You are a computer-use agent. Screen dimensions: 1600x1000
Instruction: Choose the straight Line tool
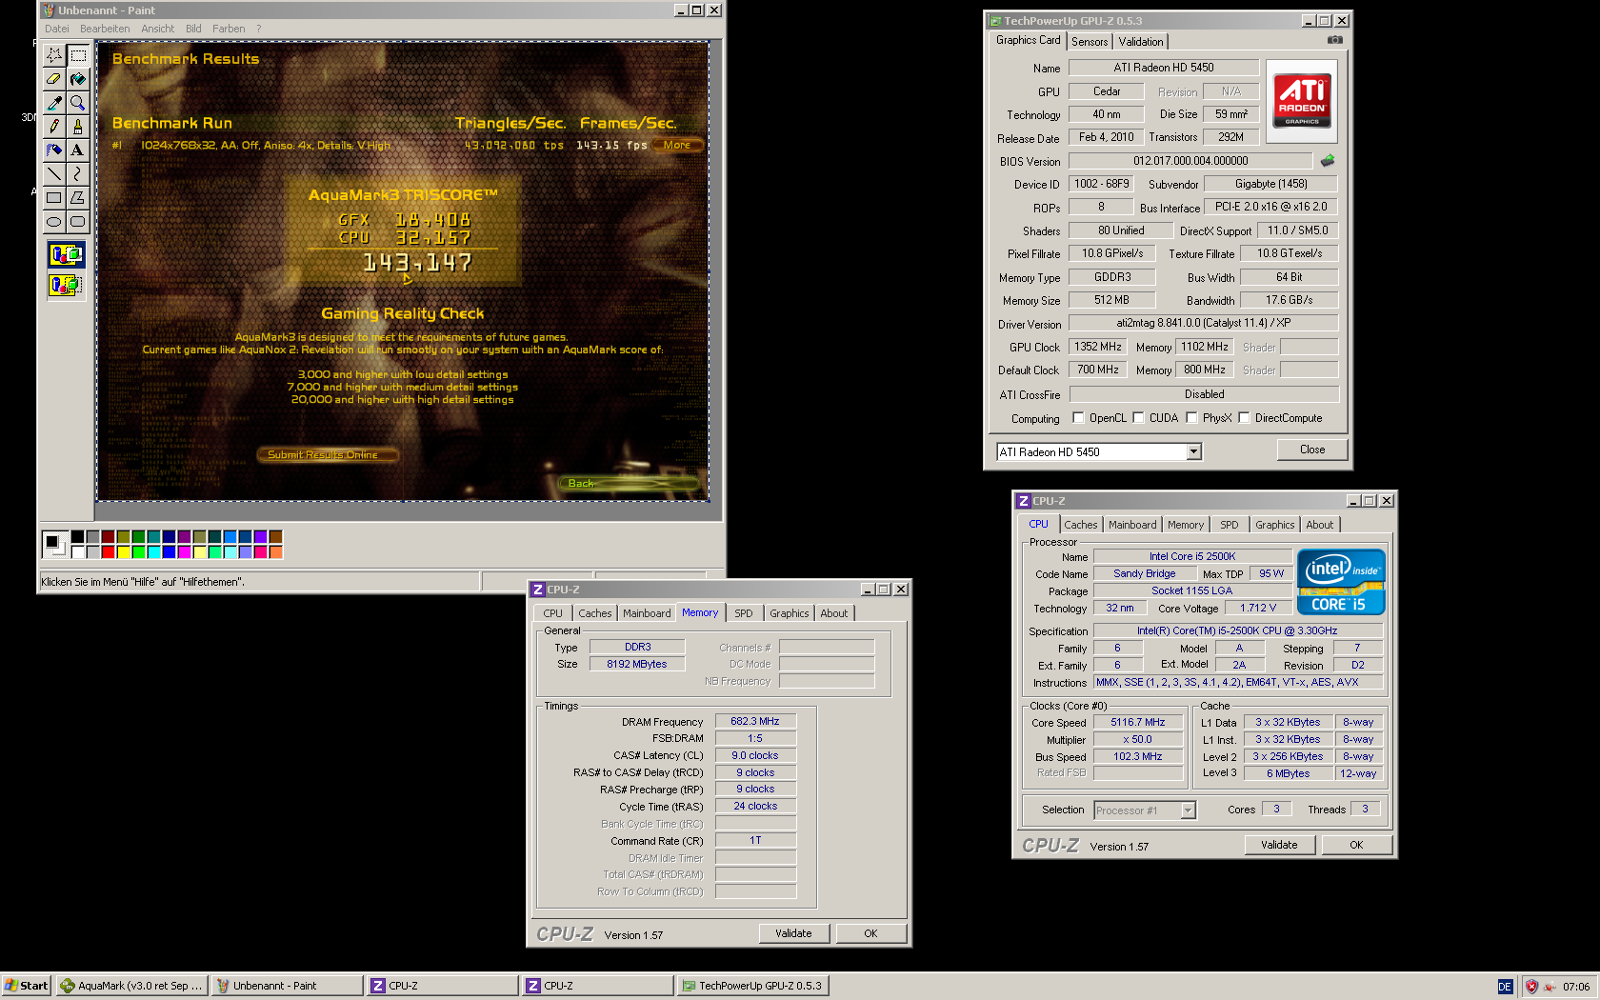pos(54,174)
